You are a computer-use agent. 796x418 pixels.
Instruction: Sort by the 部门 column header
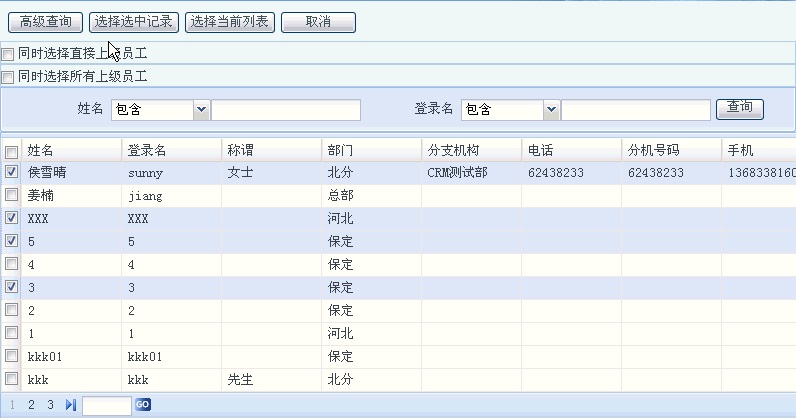(340, 150)
